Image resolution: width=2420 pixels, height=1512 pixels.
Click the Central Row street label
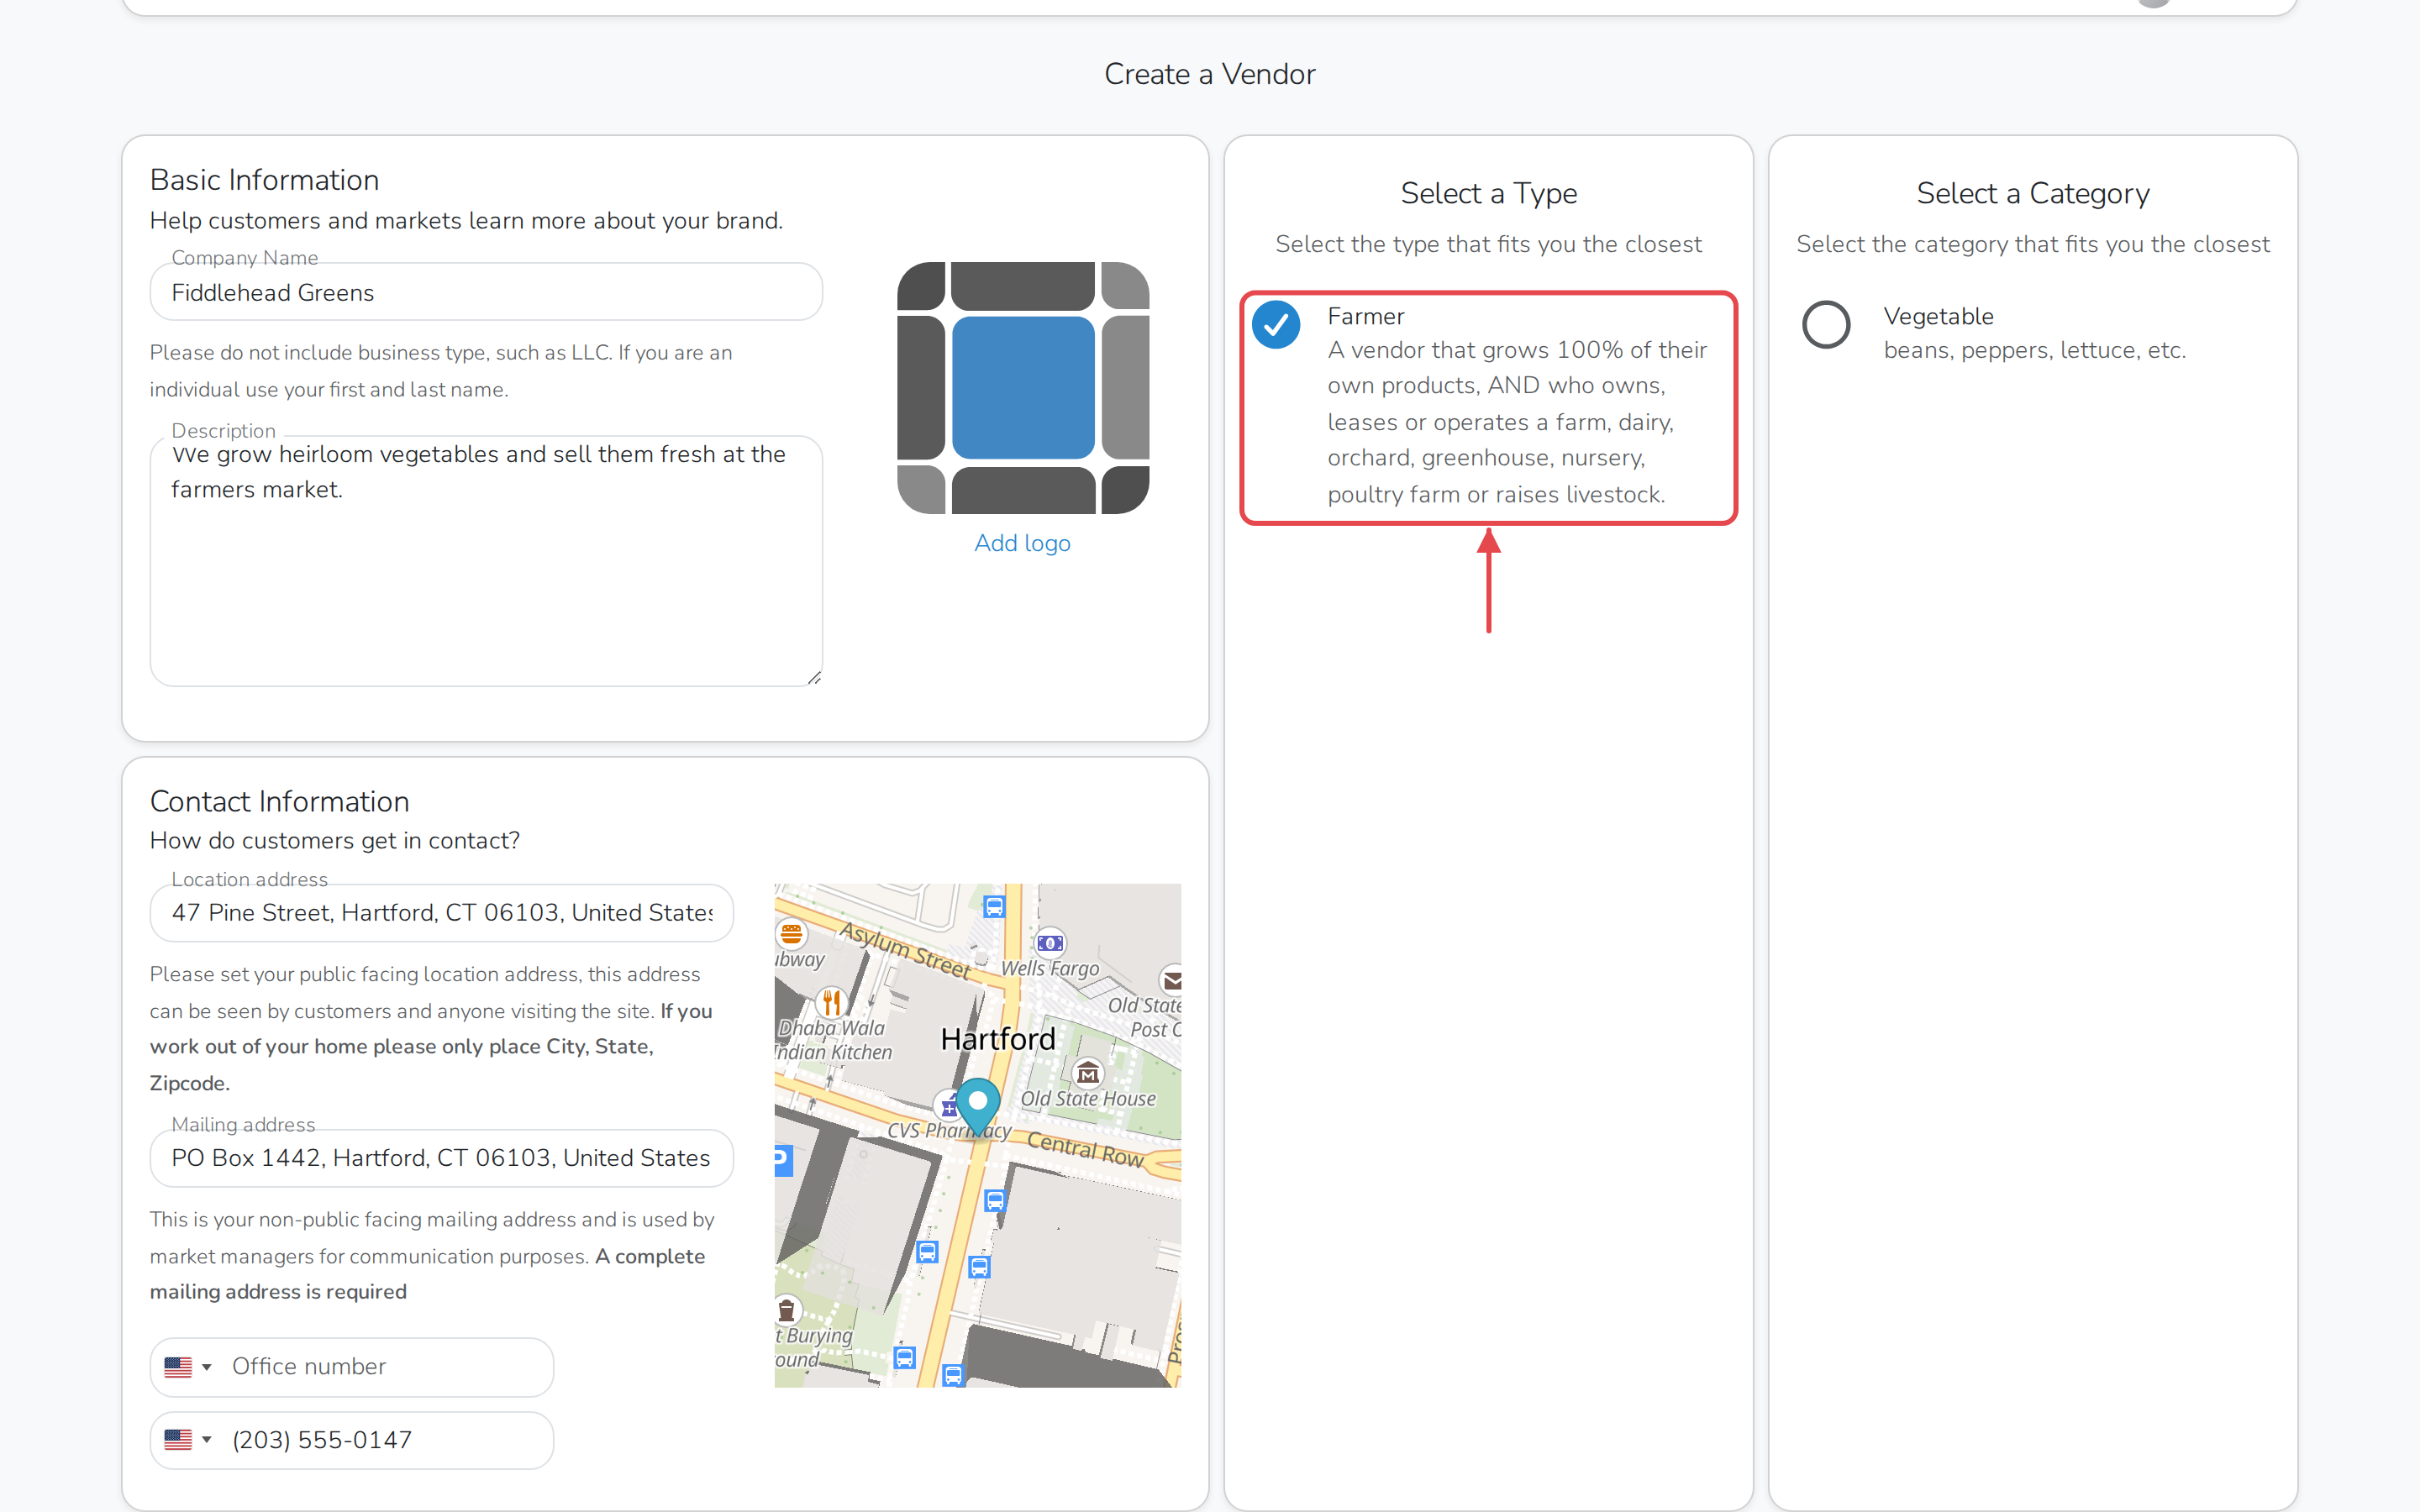[x=1085, y=1148]
